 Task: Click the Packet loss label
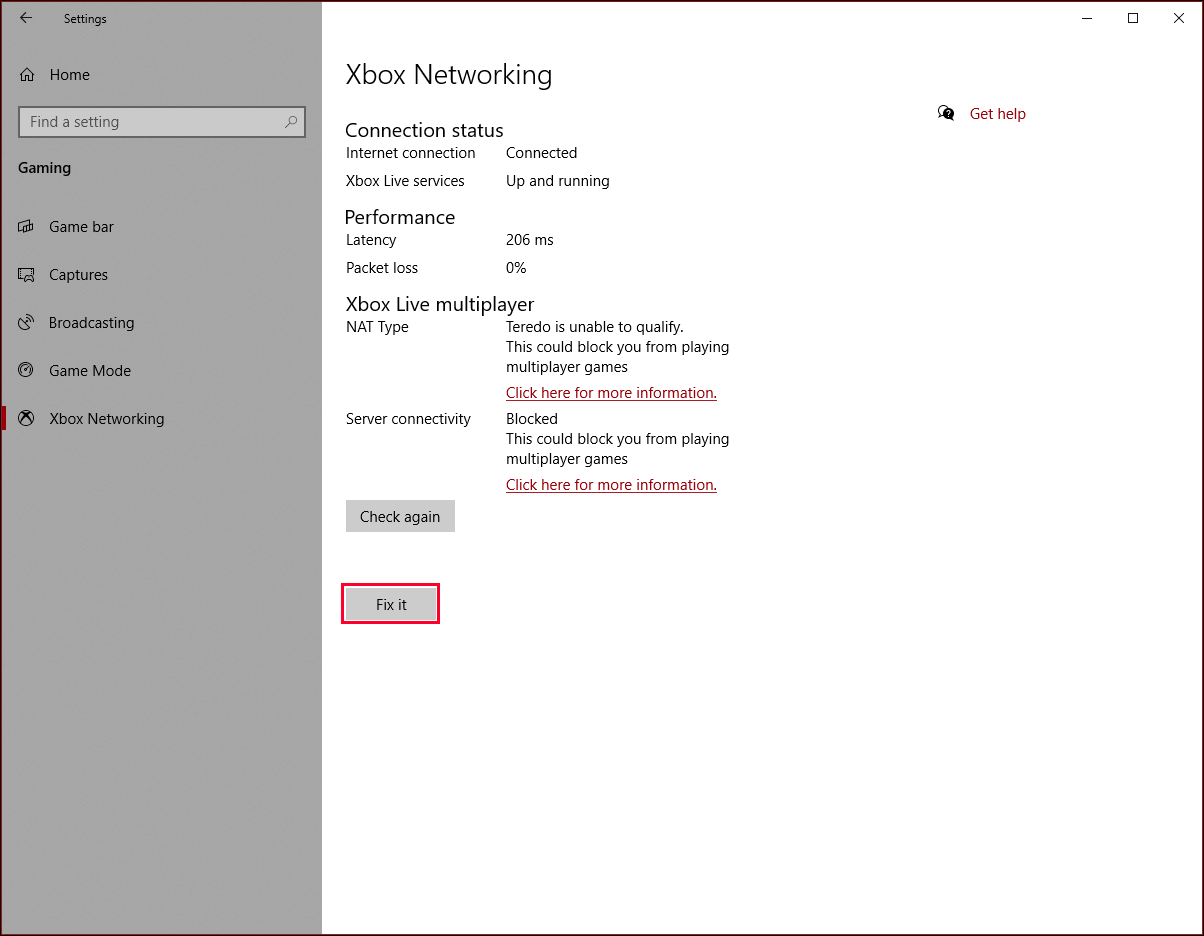point(382,268)
